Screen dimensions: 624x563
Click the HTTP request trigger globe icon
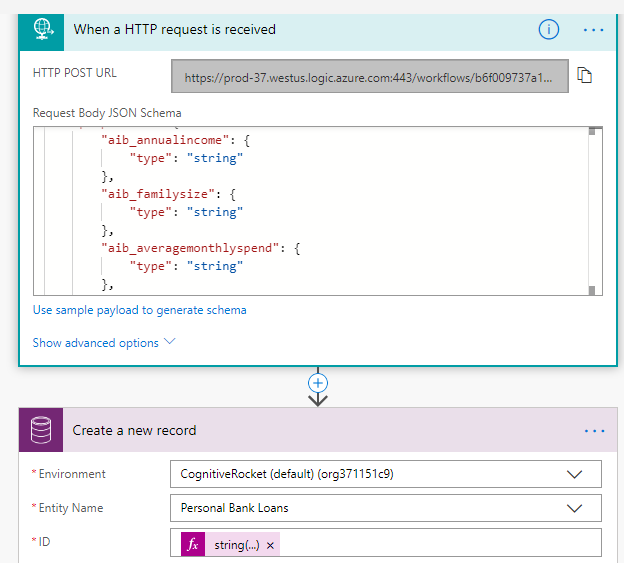[42, 29]
